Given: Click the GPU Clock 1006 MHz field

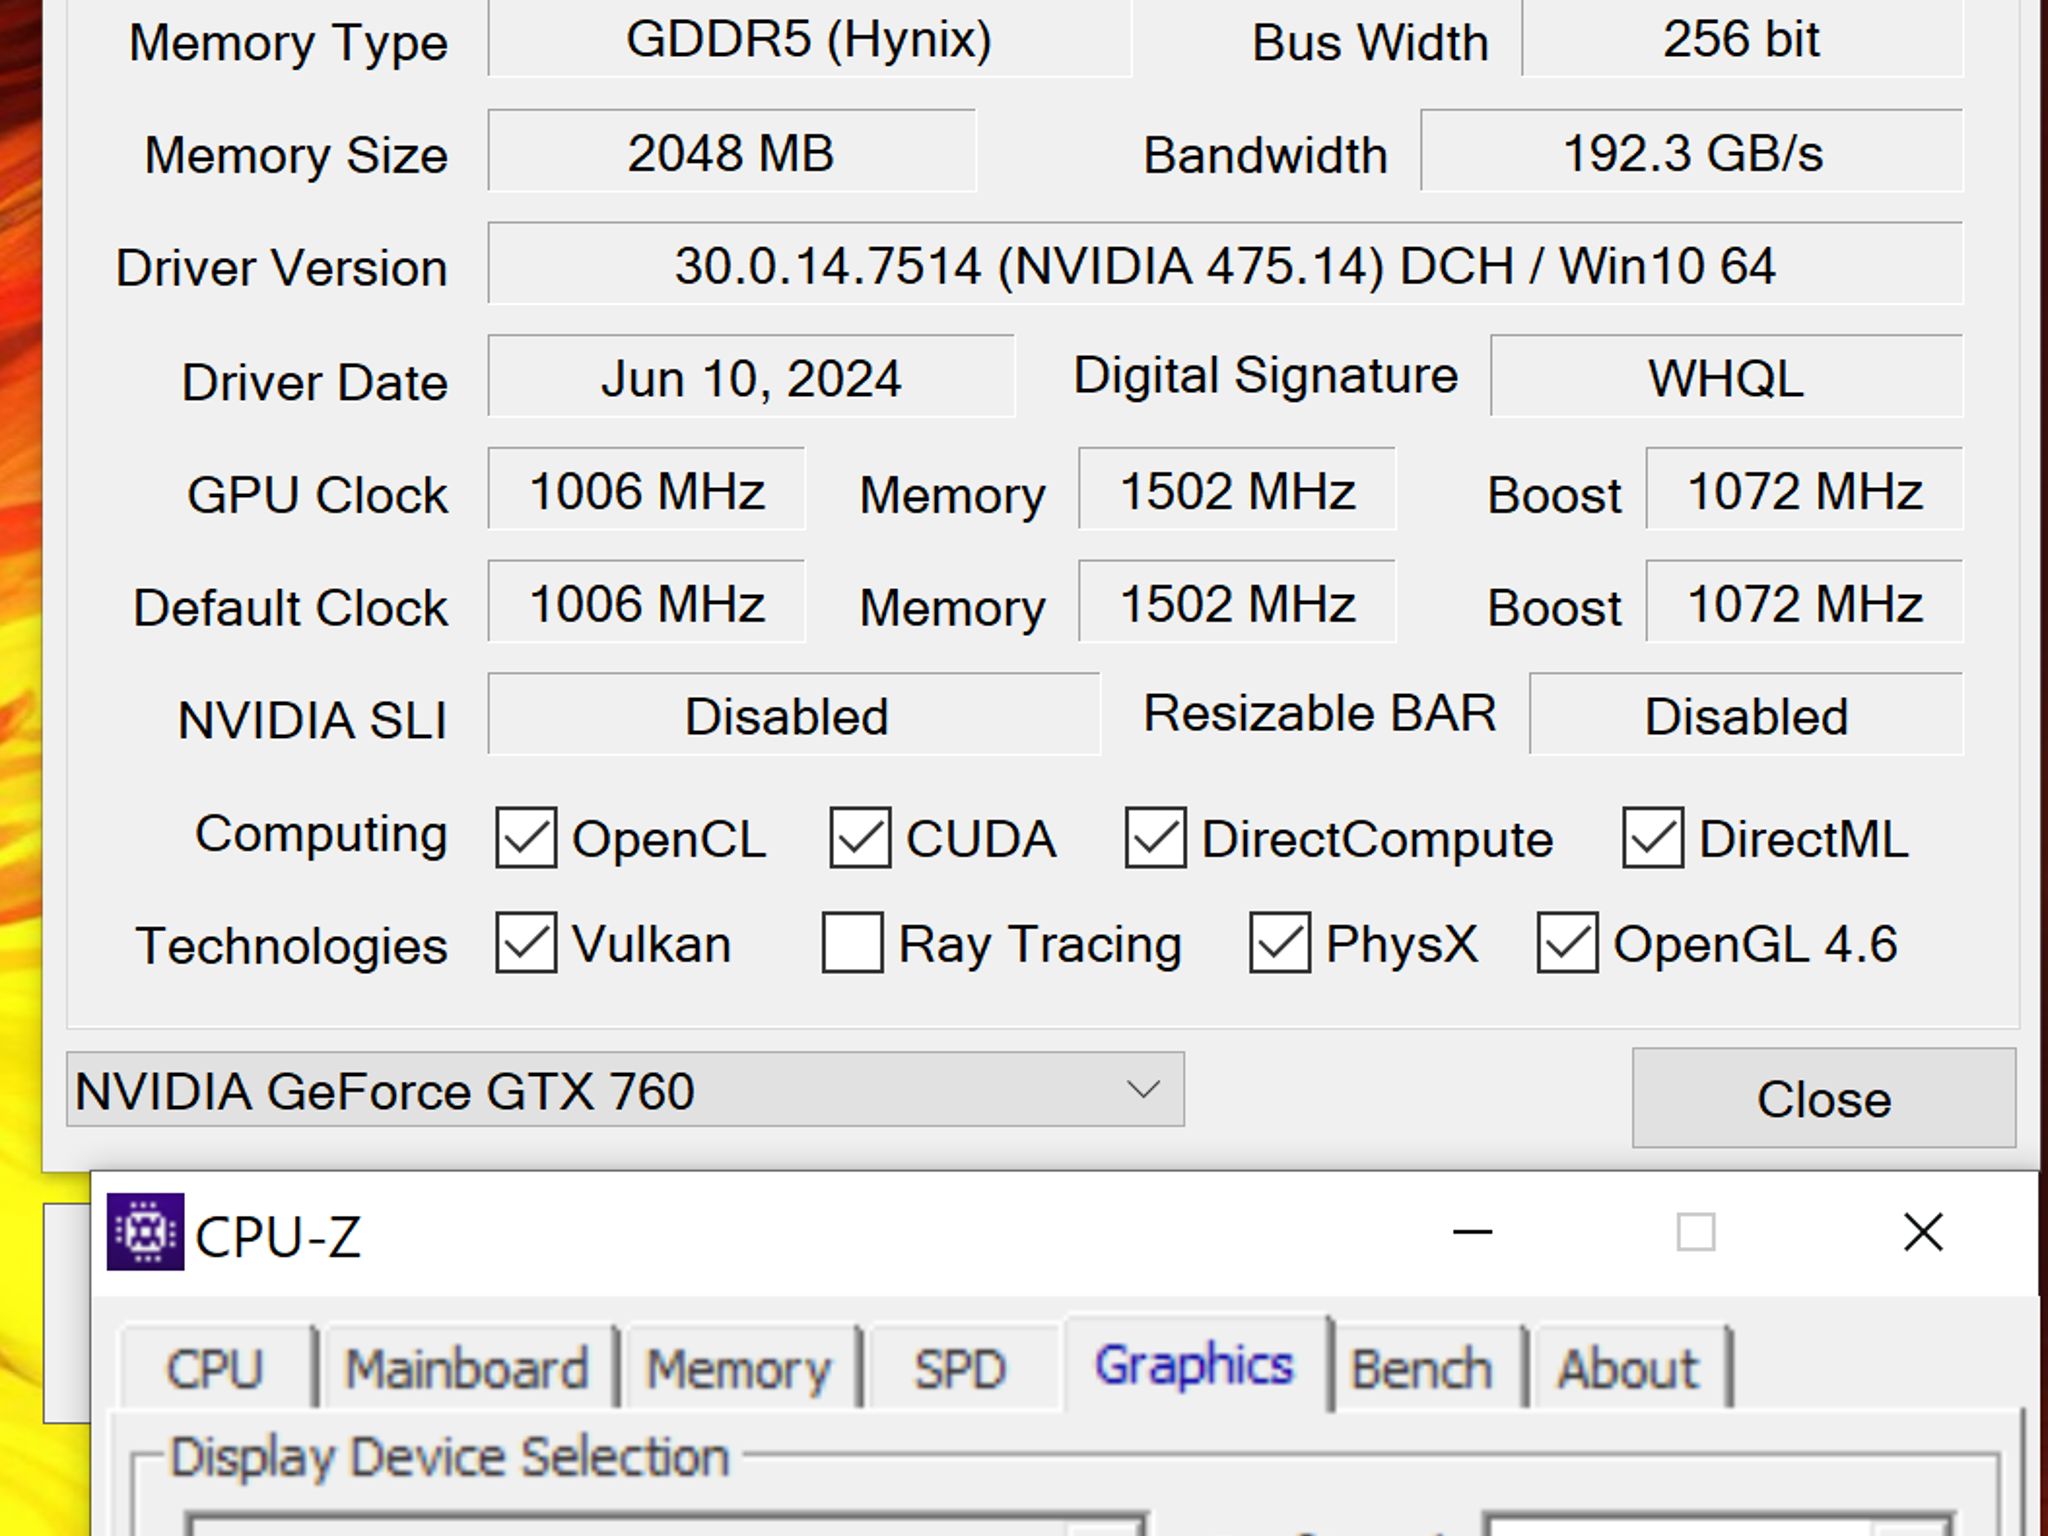Looking at the screenshot, I should coord(646,488).
